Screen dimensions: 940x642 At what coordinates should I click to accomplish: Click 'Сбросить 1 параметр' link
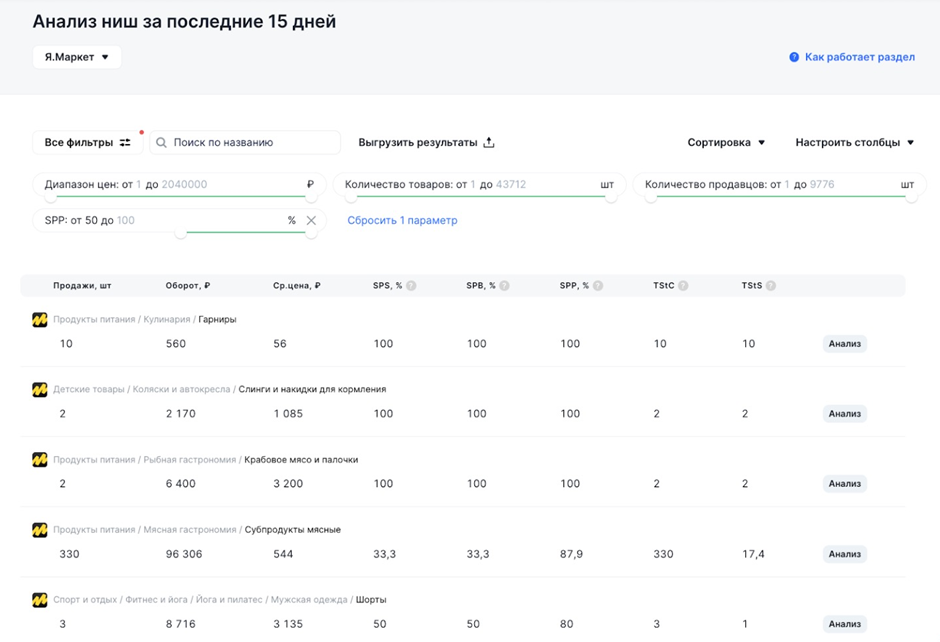coord(402,220)
